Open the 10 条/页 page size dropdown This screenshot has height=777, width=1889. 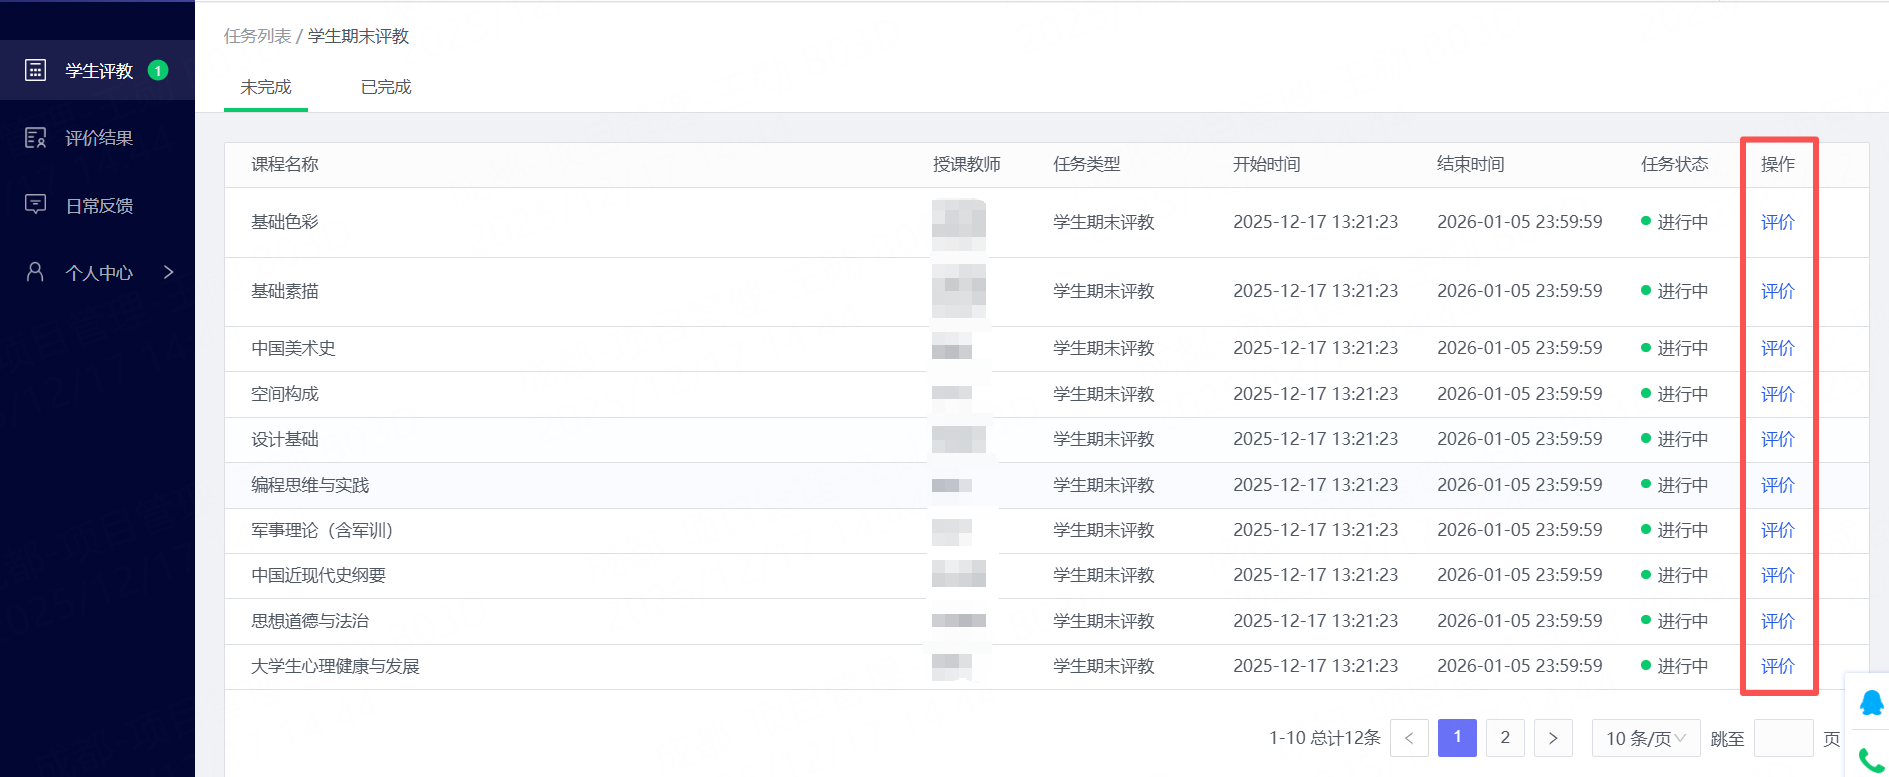(x=1645, y=738)
